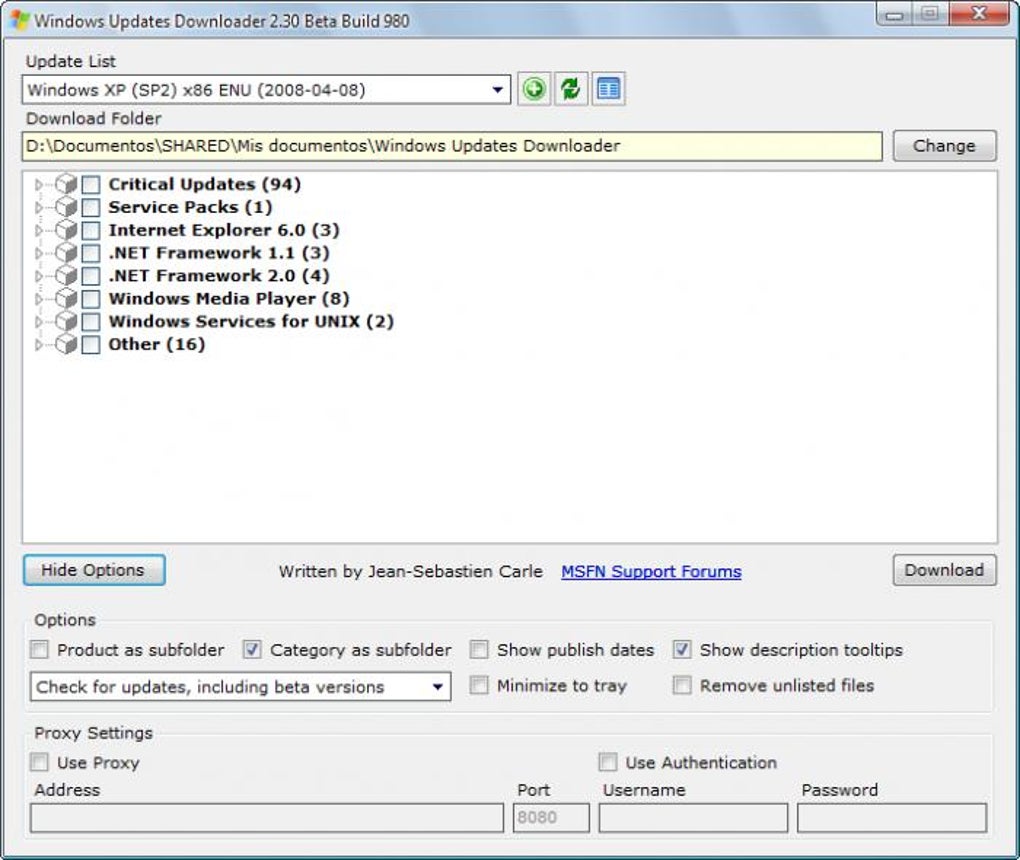
Task: Click the proxy Address input field
Action: point(267,818)
